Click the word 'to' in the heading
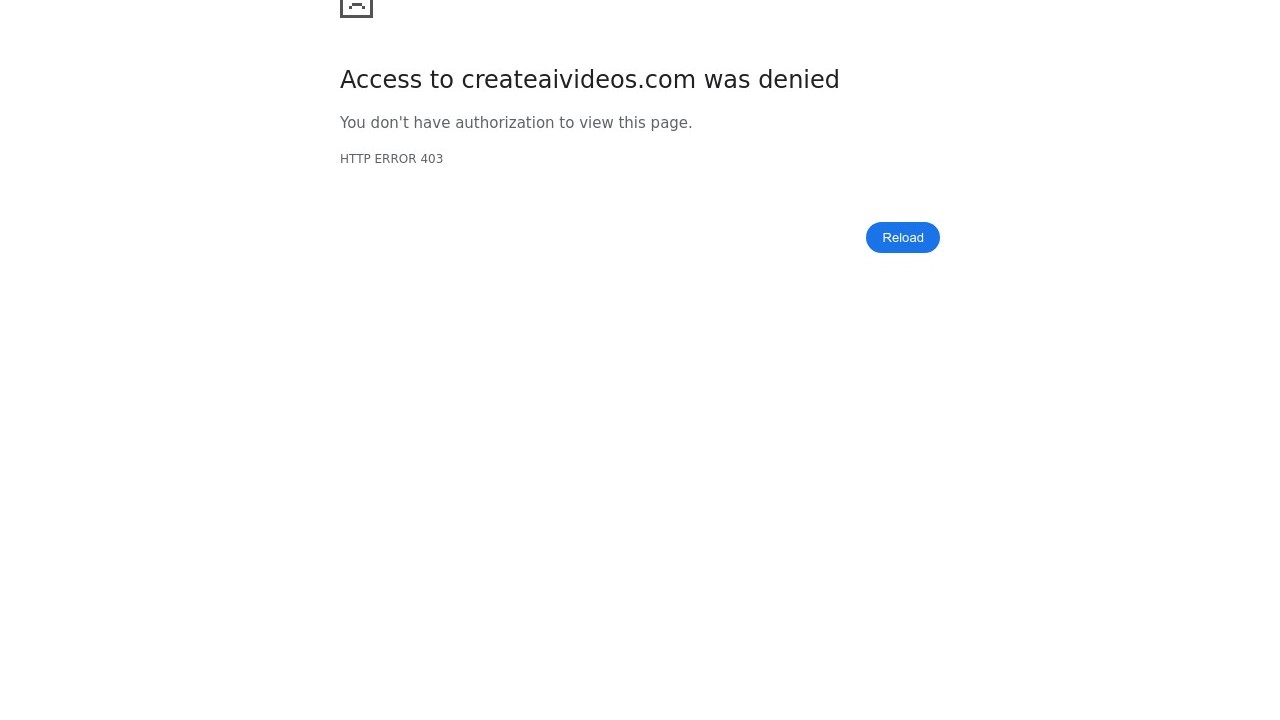The image size is (1280, 720). pyautogui.click(x=442, y=80)
